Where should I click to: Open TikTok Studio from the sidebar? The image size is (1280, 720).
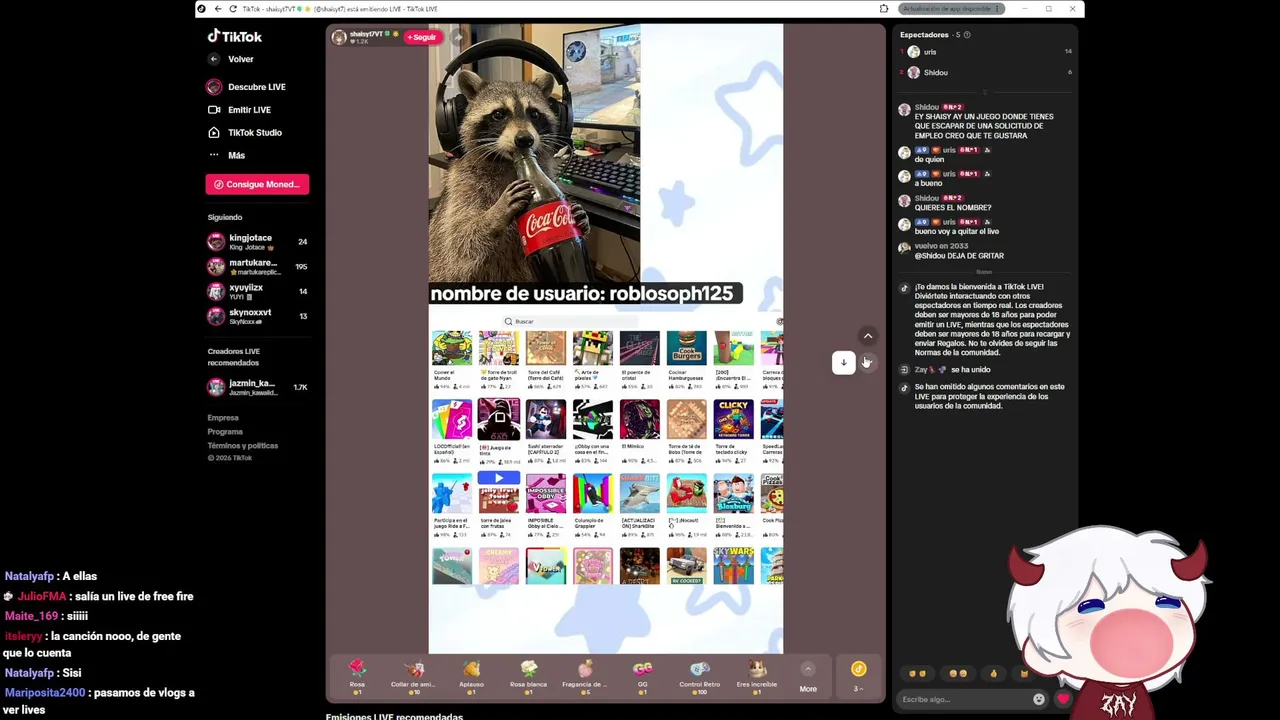245,133
